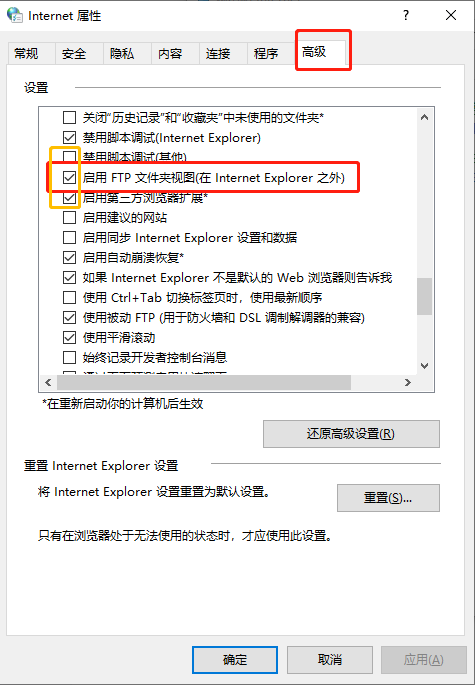Disable 启用自动崩溃恢复 checkbox

point(69,257)
